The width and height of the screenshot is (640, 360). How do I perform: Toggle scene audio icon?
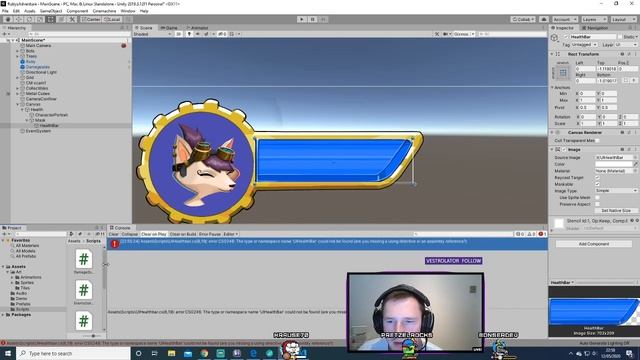198,34
